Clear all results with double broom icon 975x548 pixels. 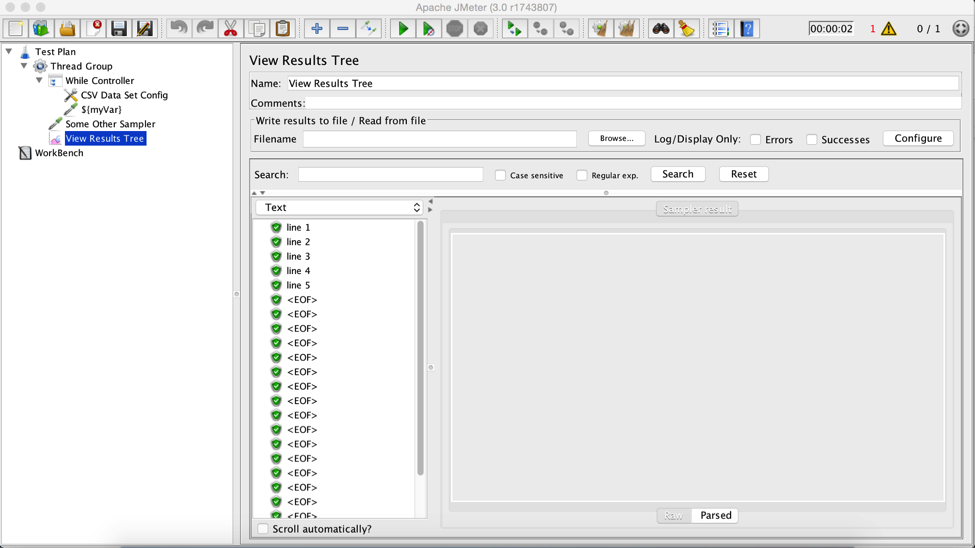pos(626,29)
